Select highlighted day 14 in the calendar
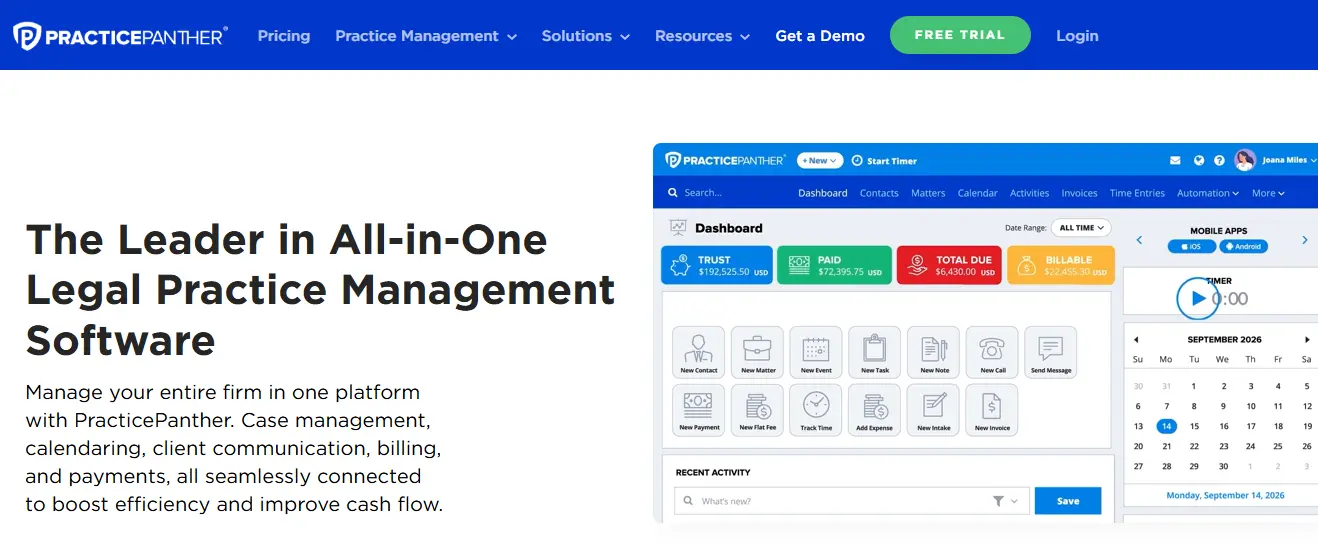The height and width of the screenshot is (551, 1318). click(1166, 426)
